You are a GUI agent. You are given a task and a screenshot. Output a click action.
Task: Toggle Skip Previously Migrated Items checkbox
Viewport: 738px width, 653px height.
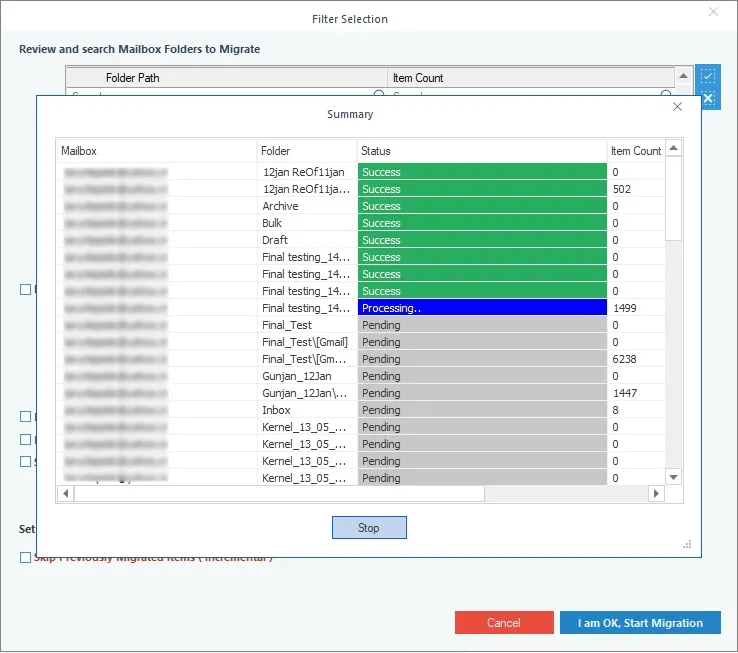pos(25,557)
